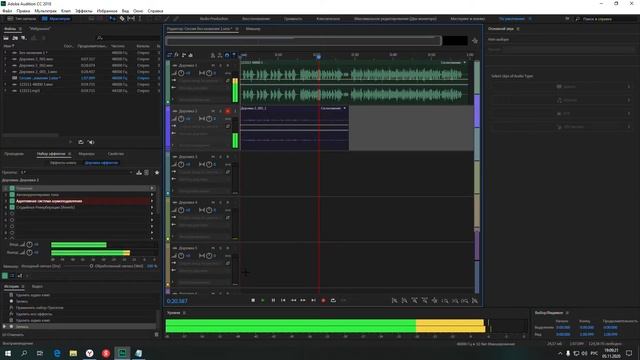The image size is (640, 360).
Task: Show the inputs/outputs track view
Action: [170, 55]
